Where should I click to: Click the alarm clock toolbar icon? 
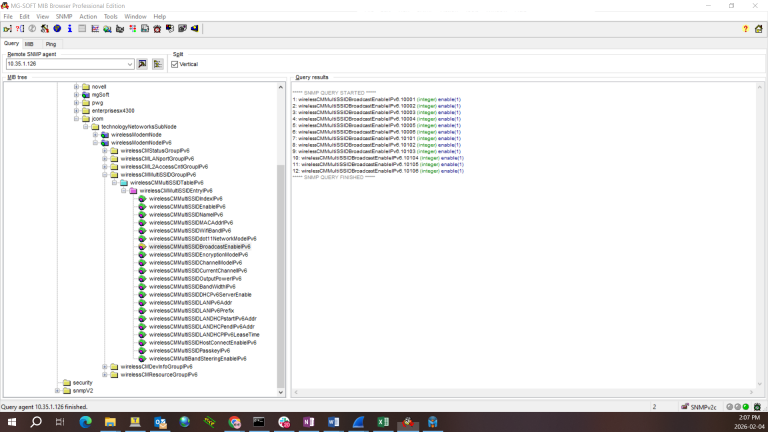pos(157,29)
